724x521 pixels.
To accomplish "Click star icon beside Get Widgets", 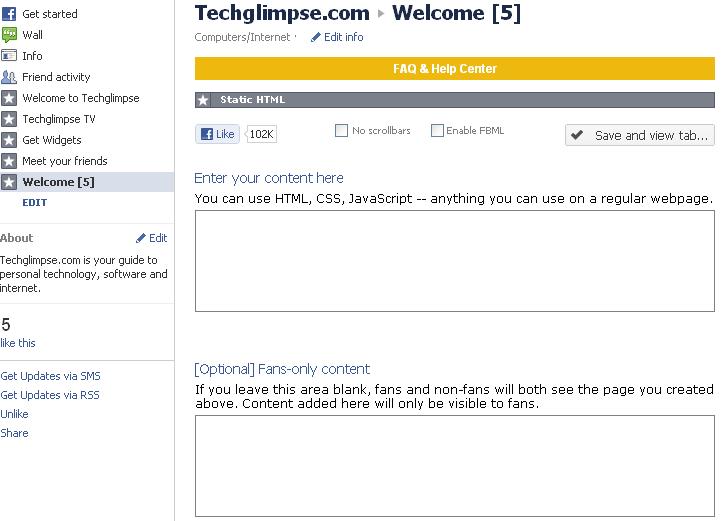I will coord(9,140).
